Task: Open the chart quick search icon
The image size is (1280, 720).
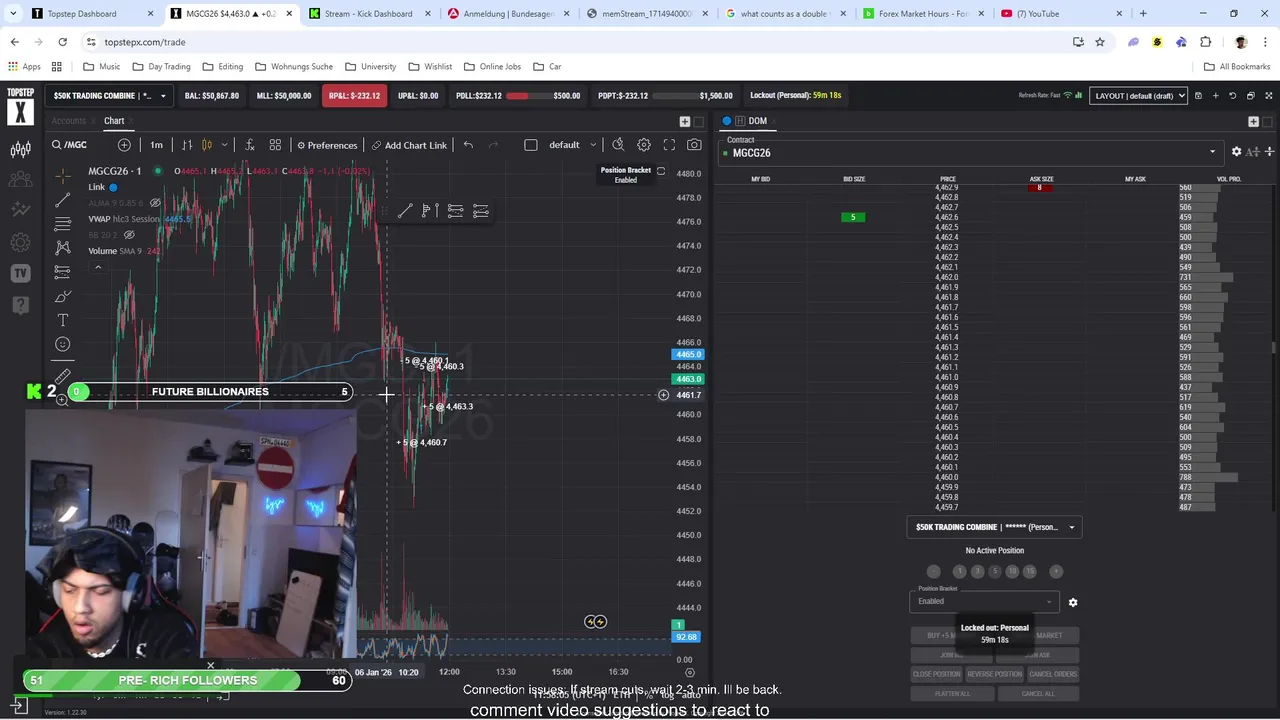Action: (618, 145)
